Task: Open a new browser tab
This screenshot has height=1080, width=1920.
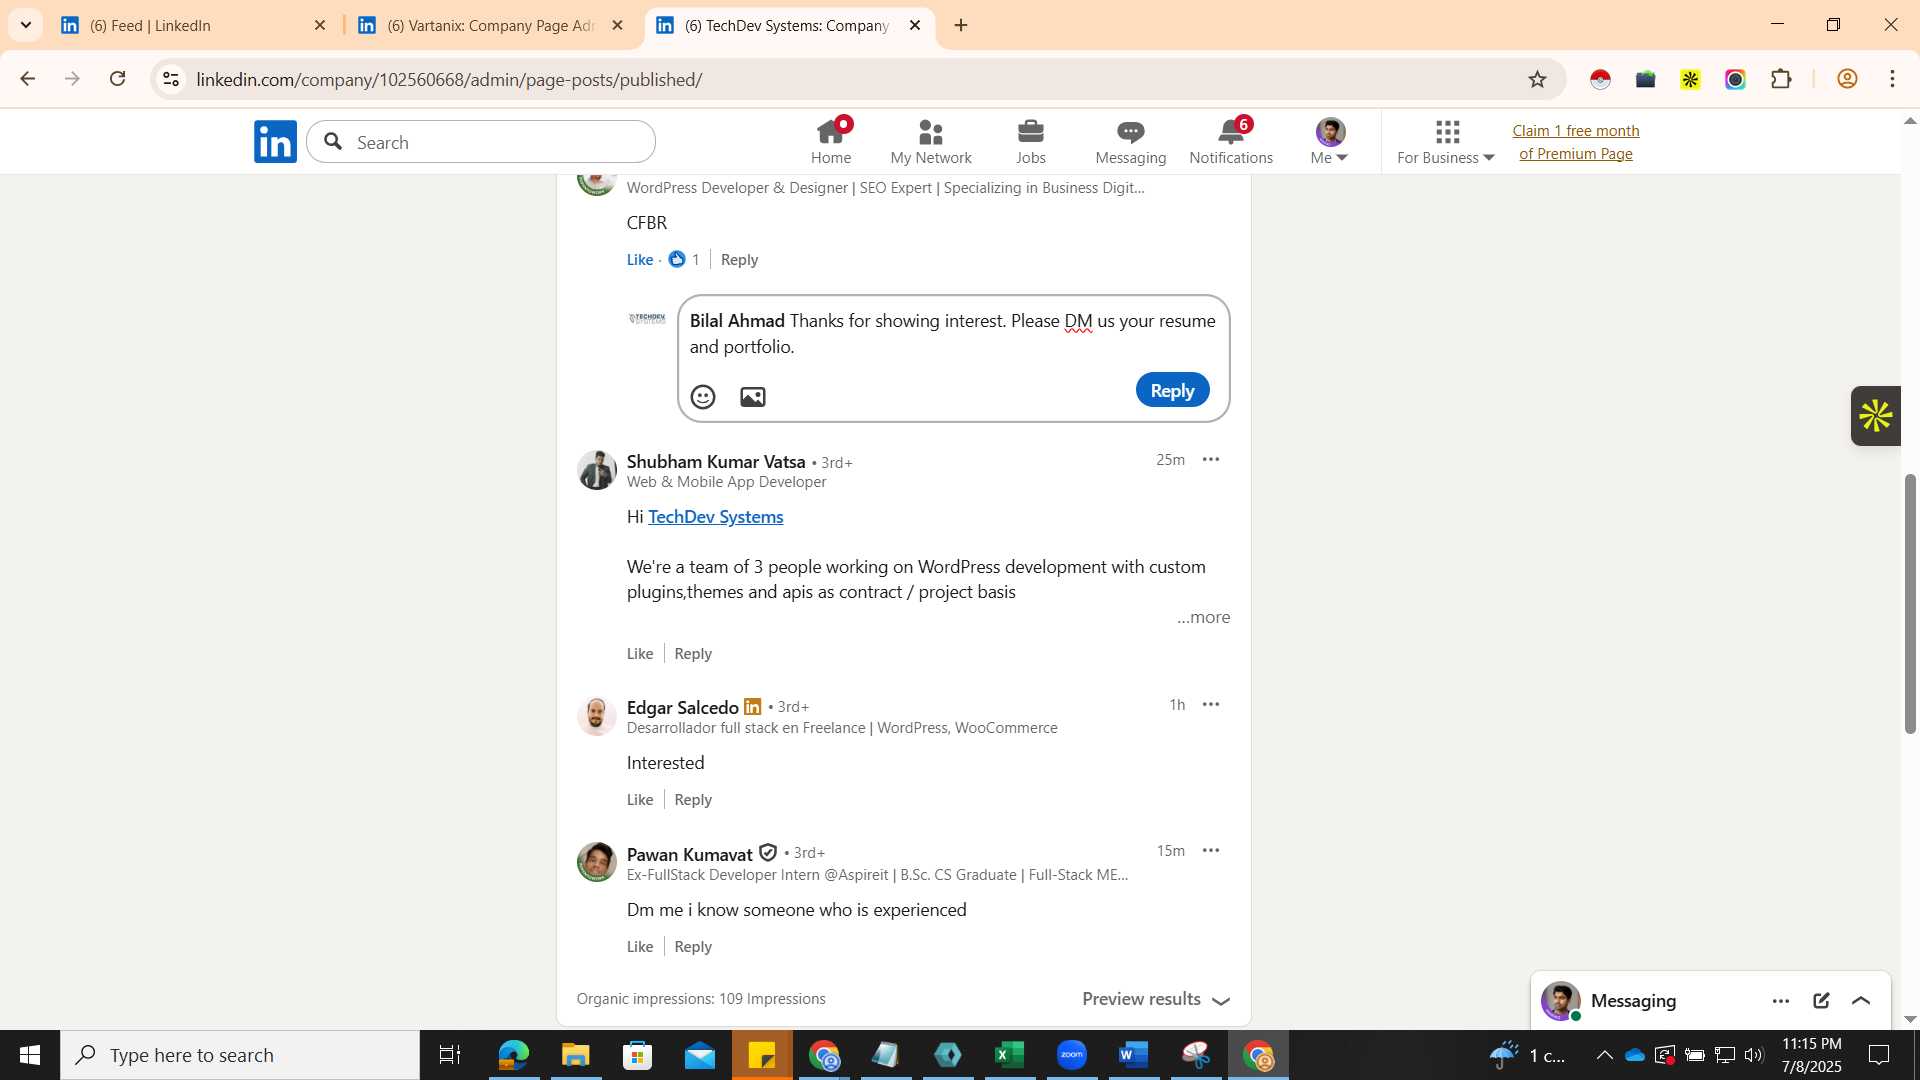Action: tap(961, 25)
